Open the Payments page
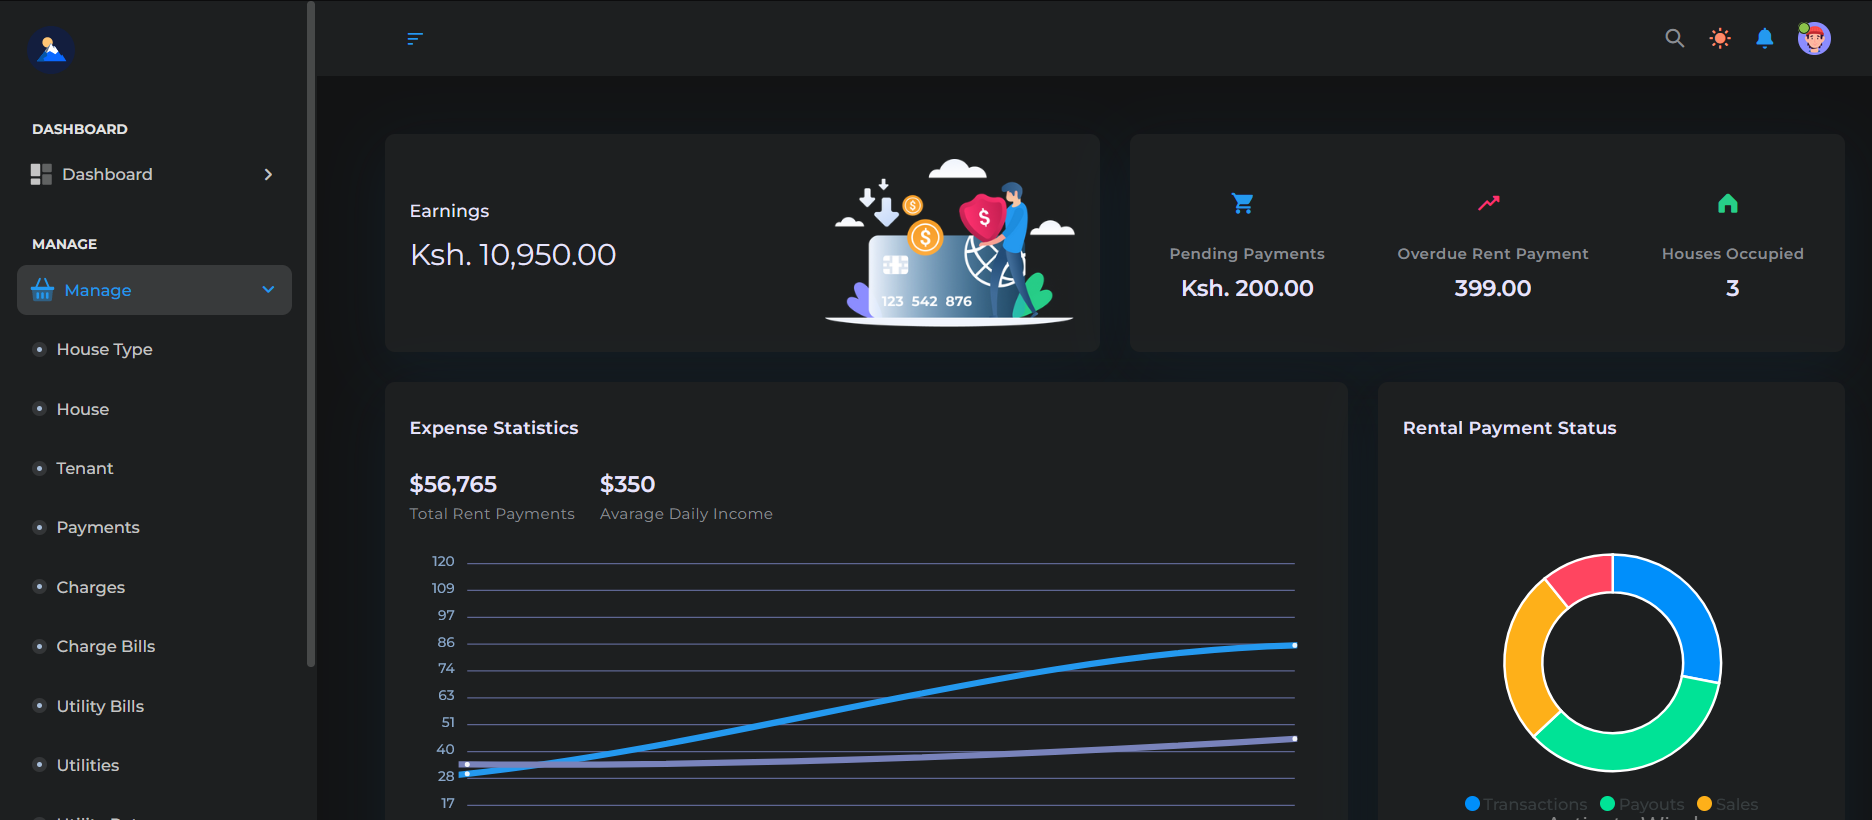This screenshot has width=1872, height=820. point(98,527)
